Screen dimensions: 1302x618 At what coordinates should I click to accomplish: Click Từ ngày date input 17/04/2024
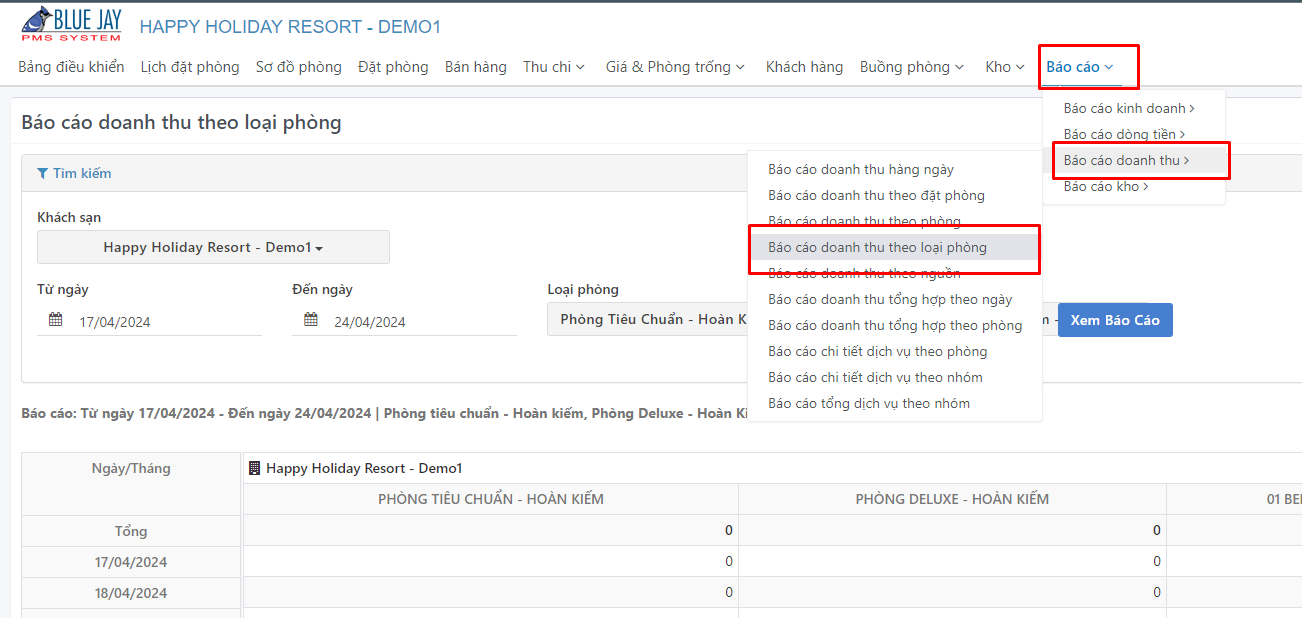pos(149,322)
